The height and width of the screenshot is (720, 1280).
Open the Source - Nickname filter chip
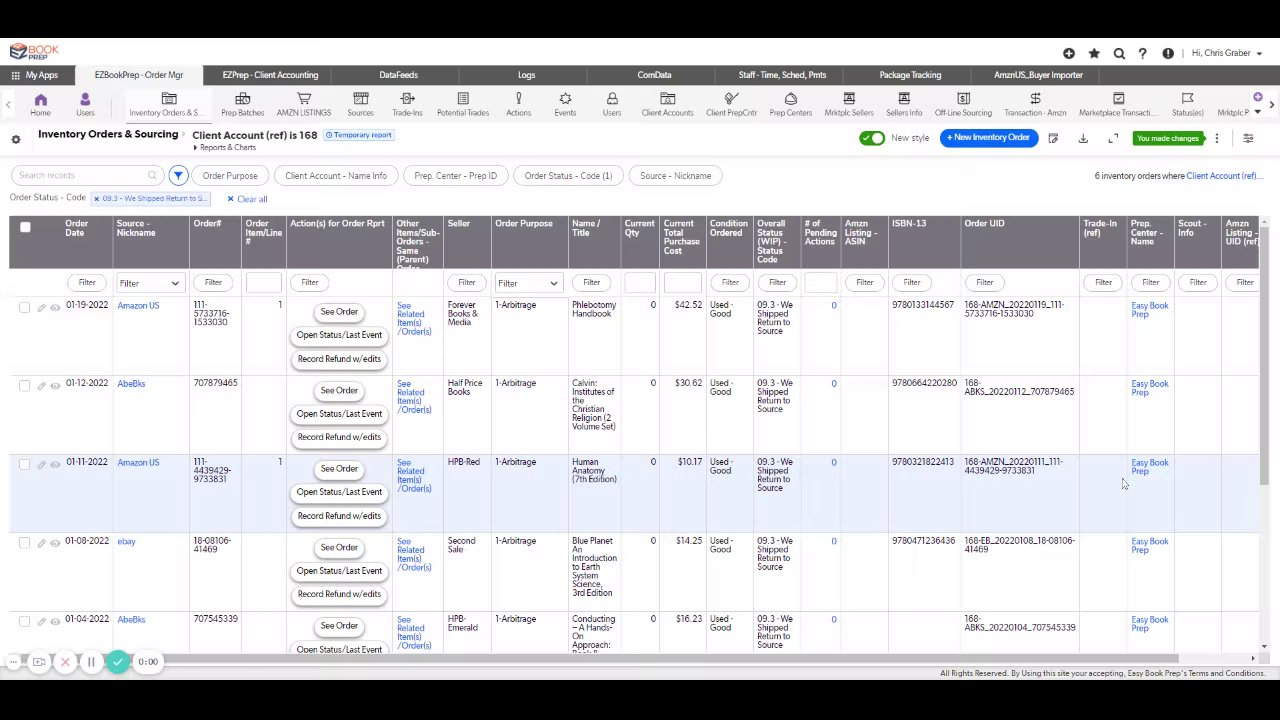[675, 176]
